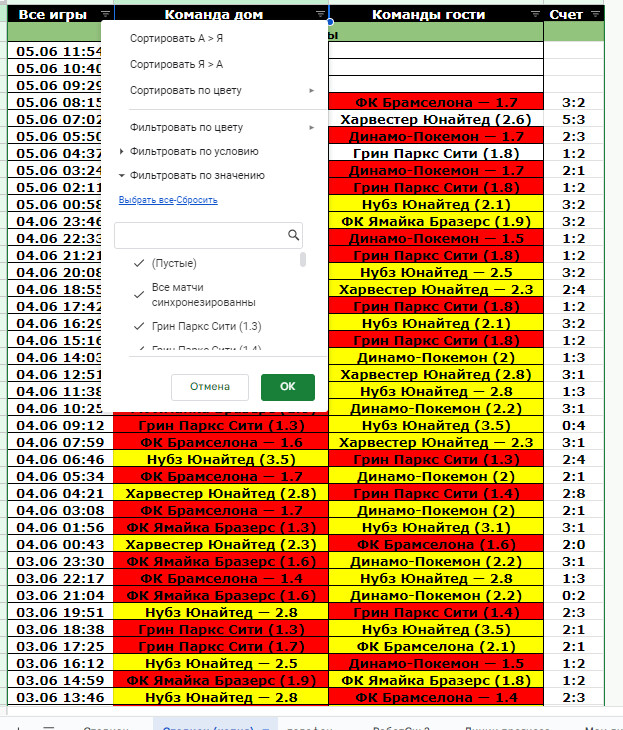The image size is (623, 730).
Task: Confirm the filter with ОК
Action: click(x=288, y=387)
